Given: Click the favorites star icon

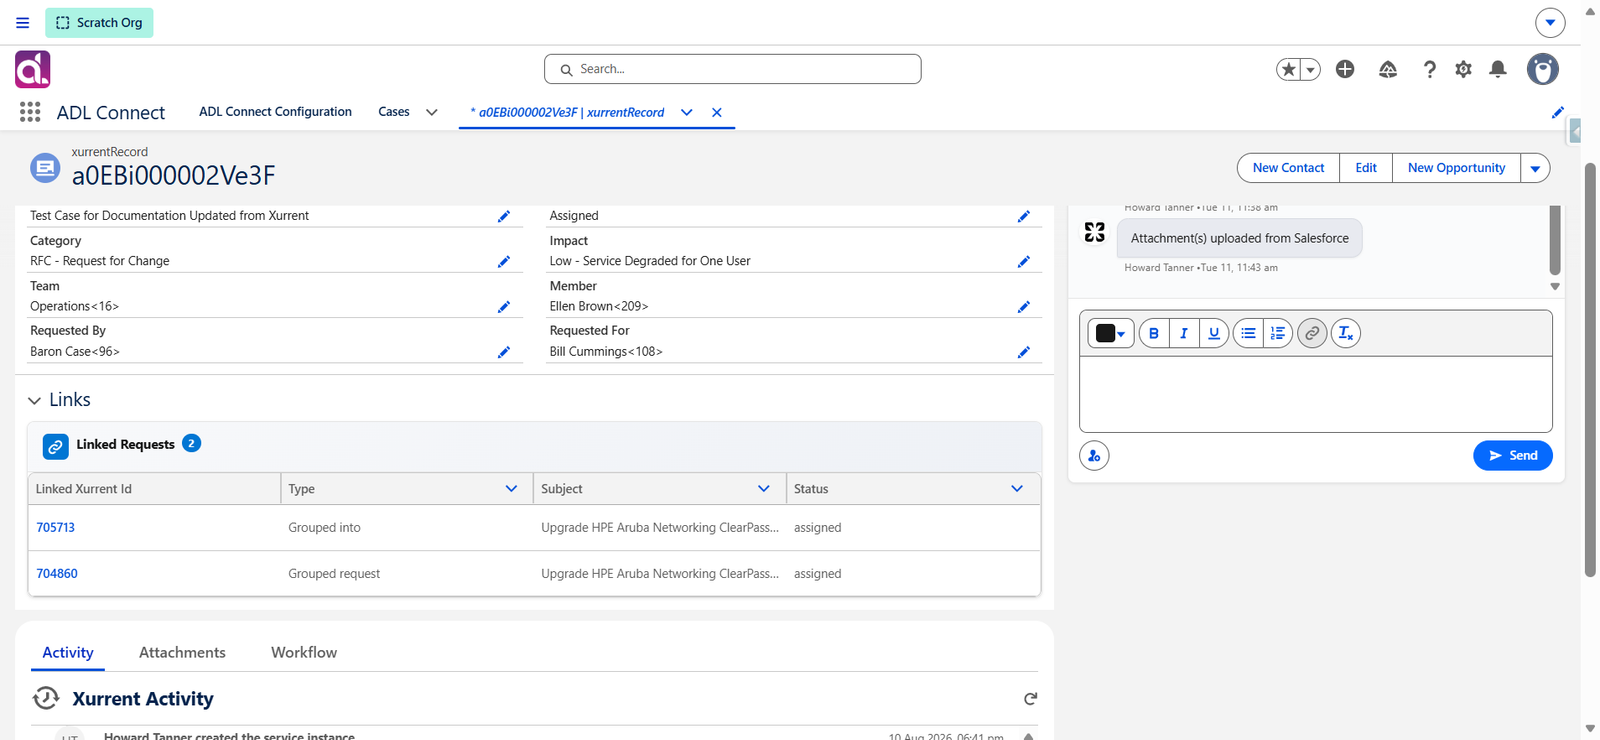Looking at the screenshot, I should point(1288,69).
